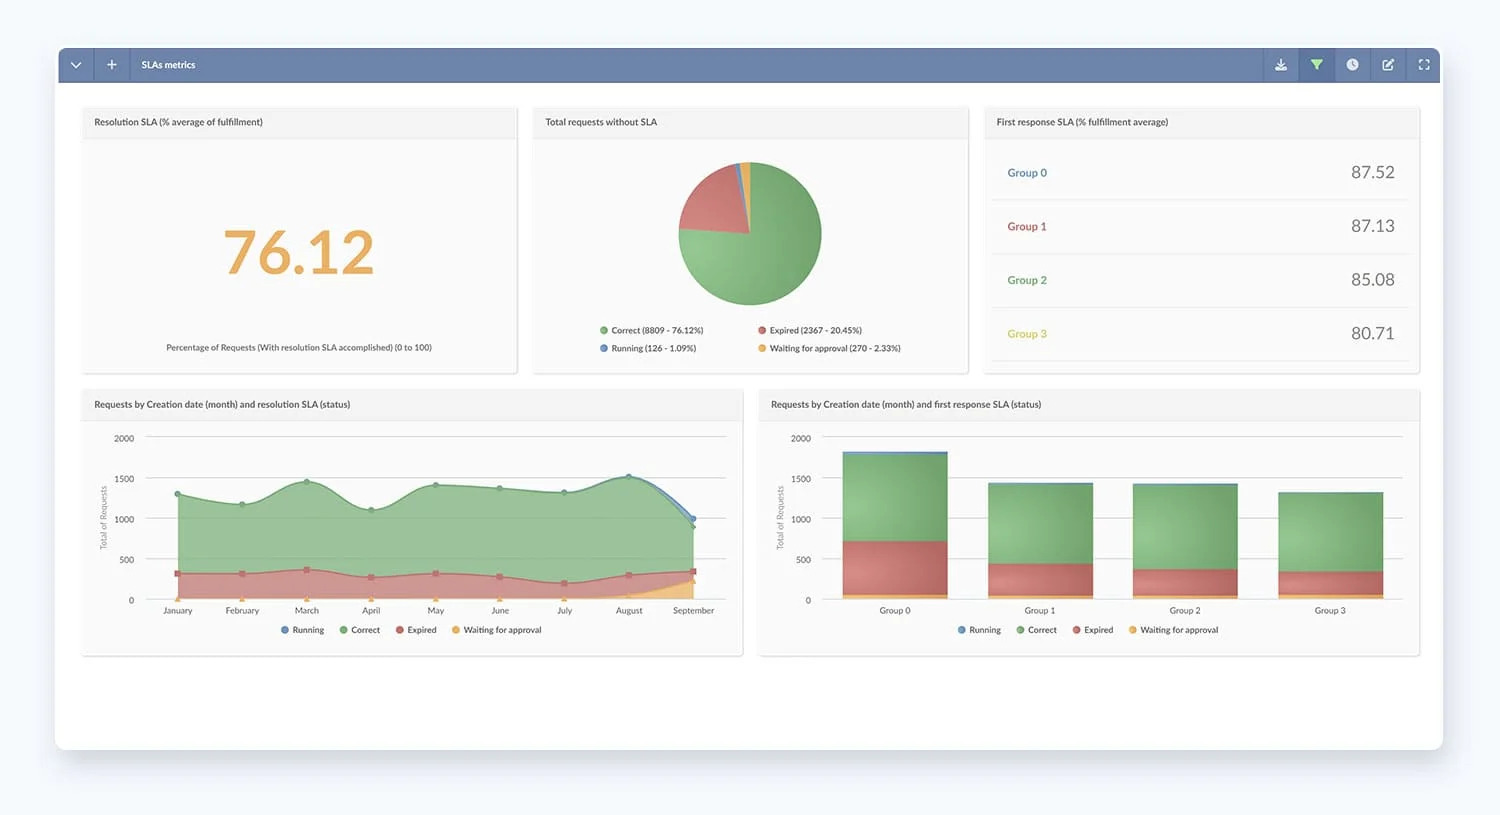
Task: Click the edit dashboard pencil icon
Action: [x=1388, y=65]
